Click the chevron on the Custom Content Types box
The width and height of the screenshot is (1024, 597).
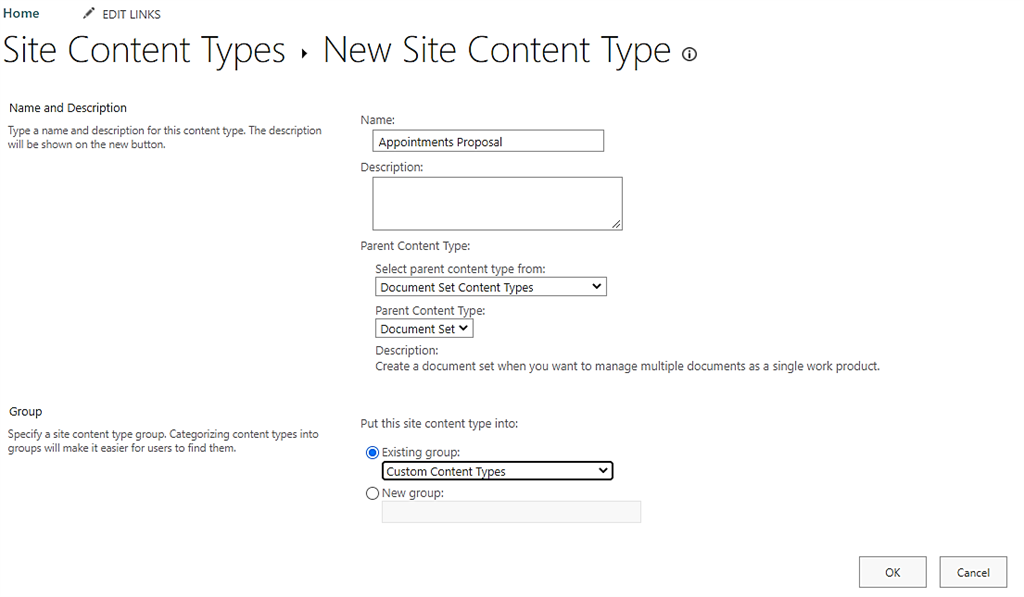coord(605,470)
